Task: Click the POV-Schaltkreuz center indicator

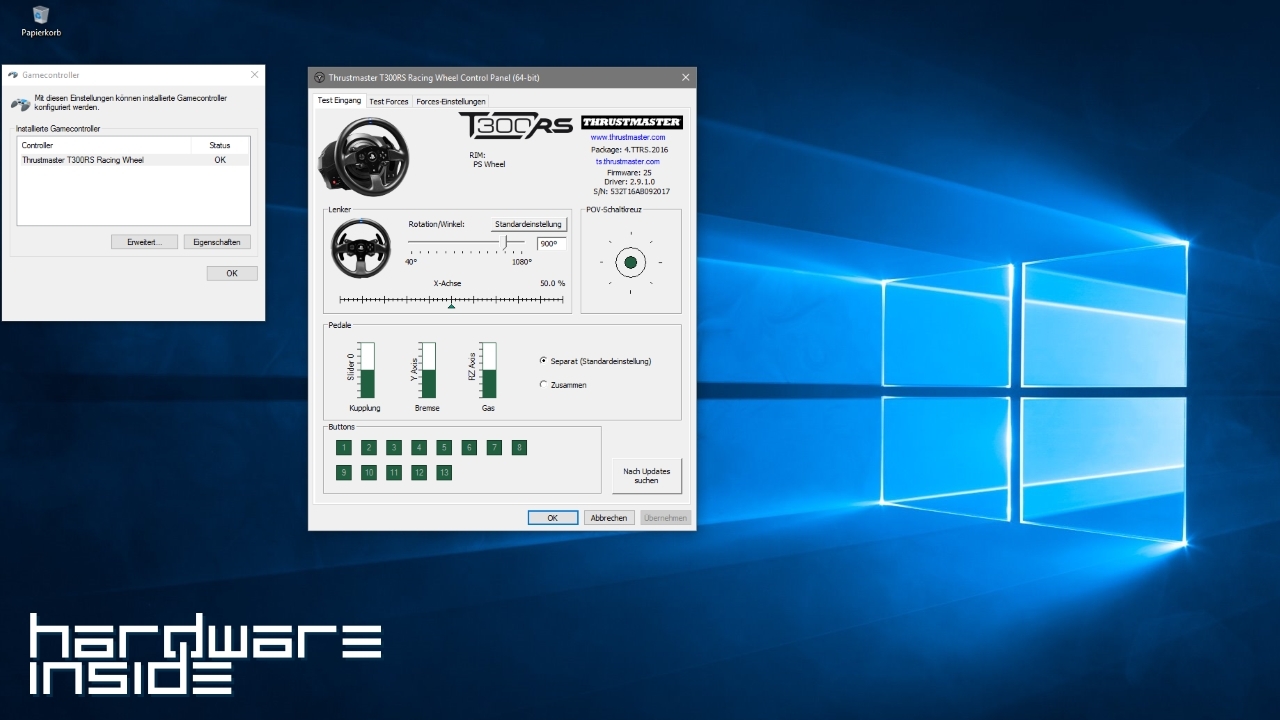Action: pyautogui.click(x=630, y=263)
